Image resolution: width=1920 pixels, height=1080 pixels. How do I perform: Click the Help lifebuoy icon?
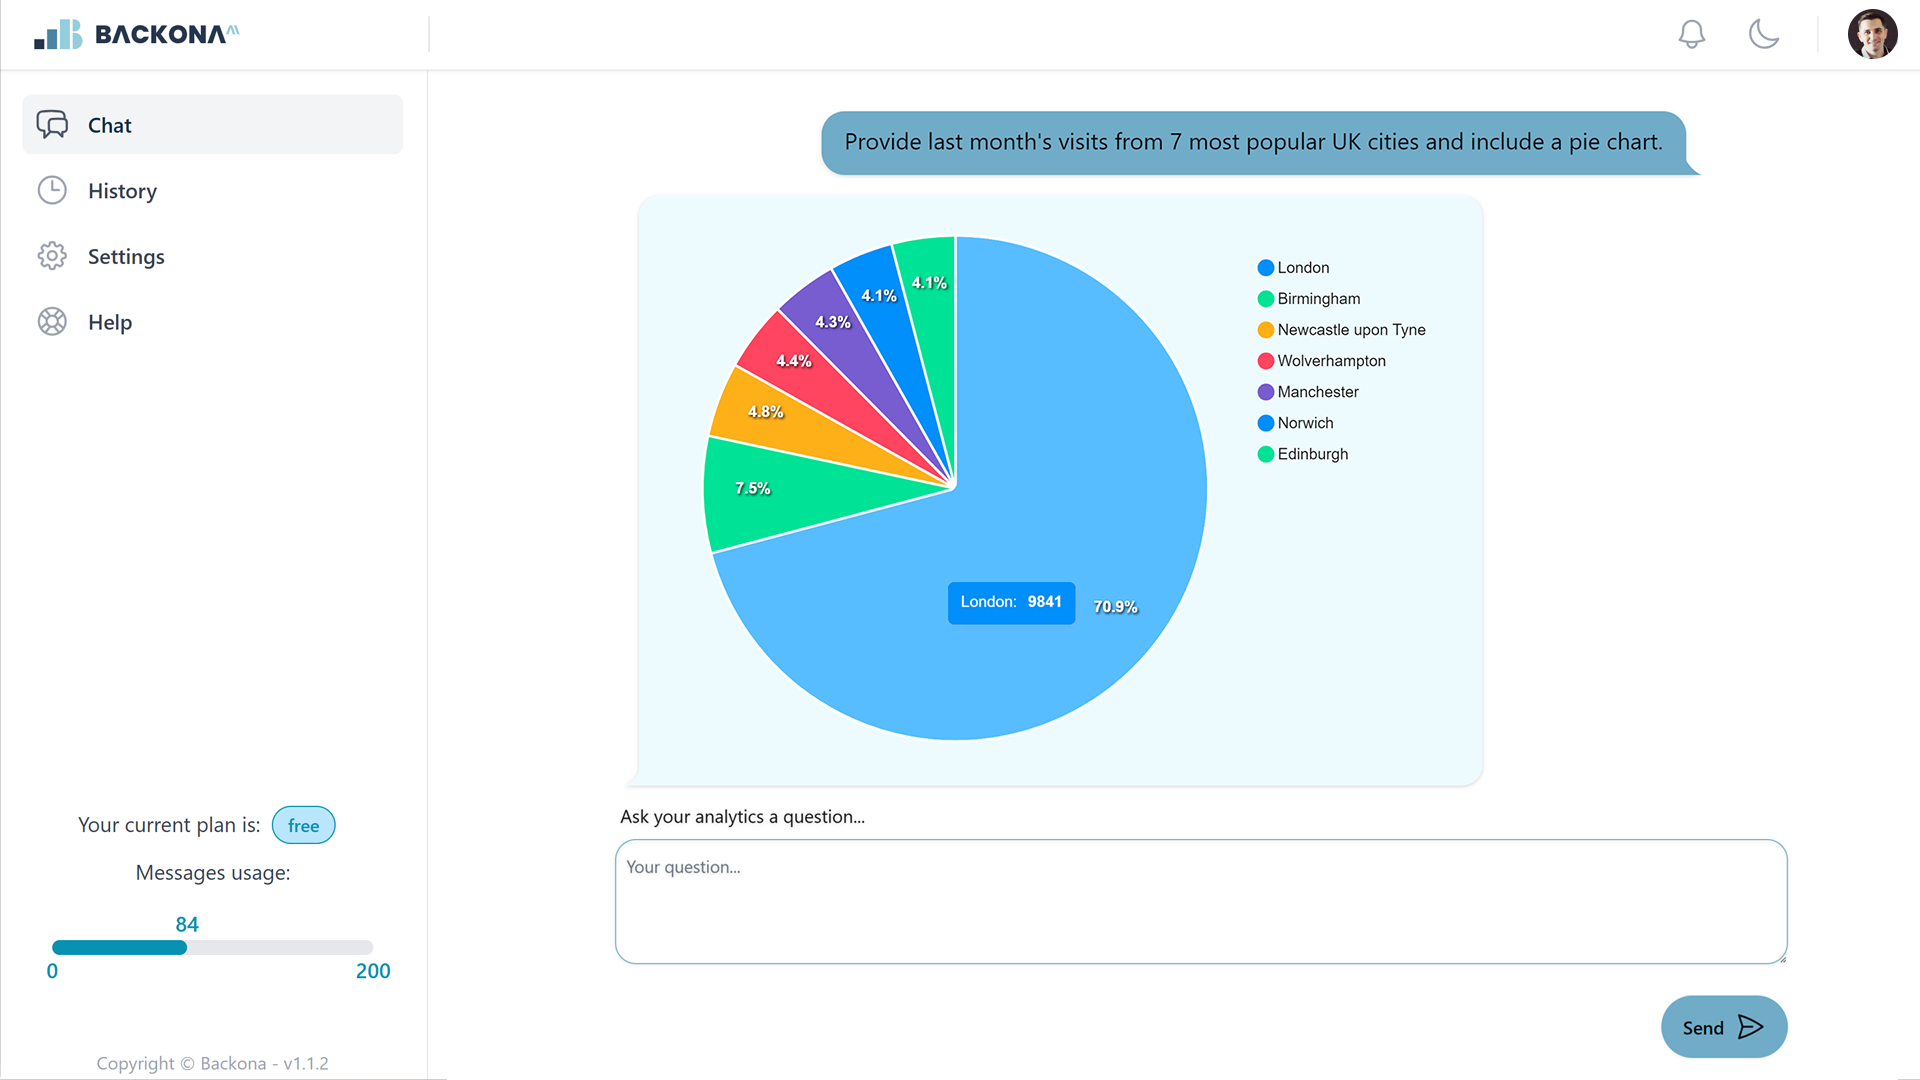coord(52,322)
